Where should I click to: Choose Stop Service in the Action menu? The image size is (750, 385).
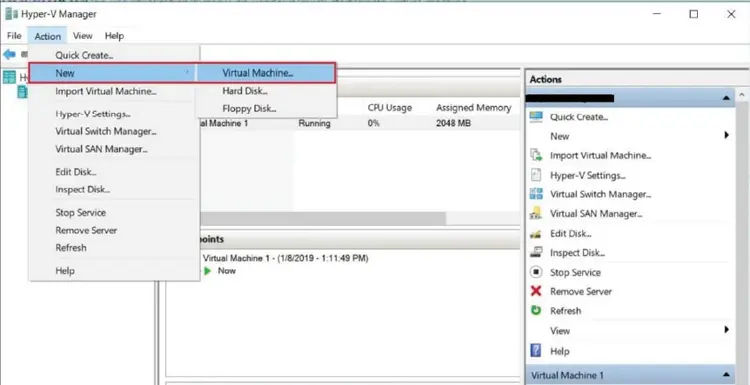pos(114,213)
